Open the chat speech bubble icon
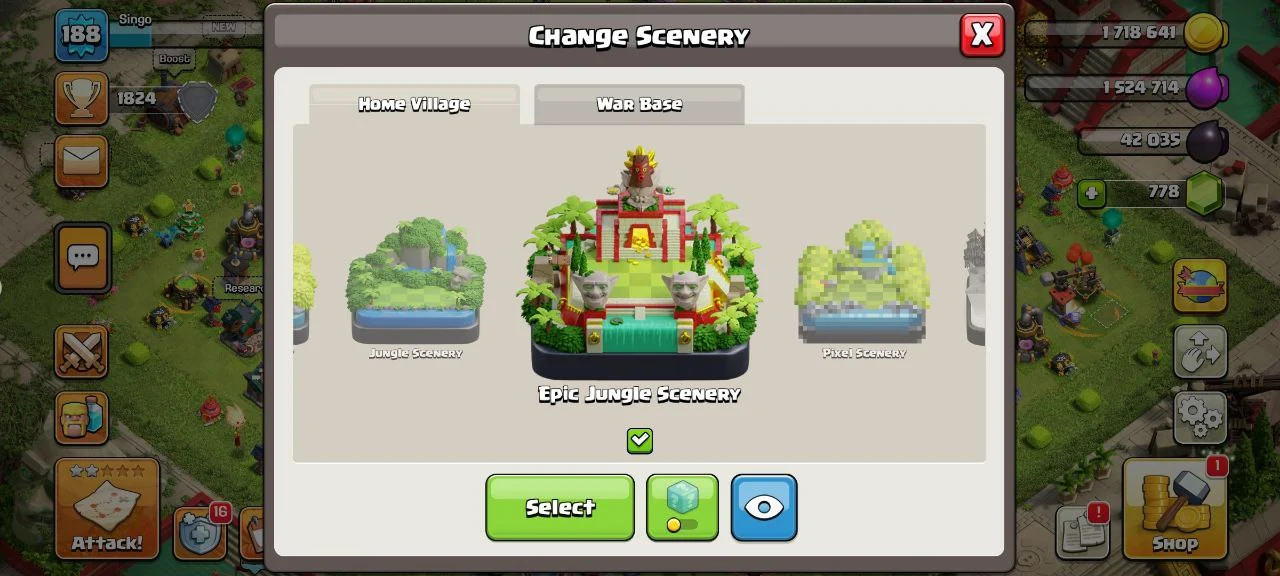Viewport: 1280px width, 576px height. pos(82,258)
